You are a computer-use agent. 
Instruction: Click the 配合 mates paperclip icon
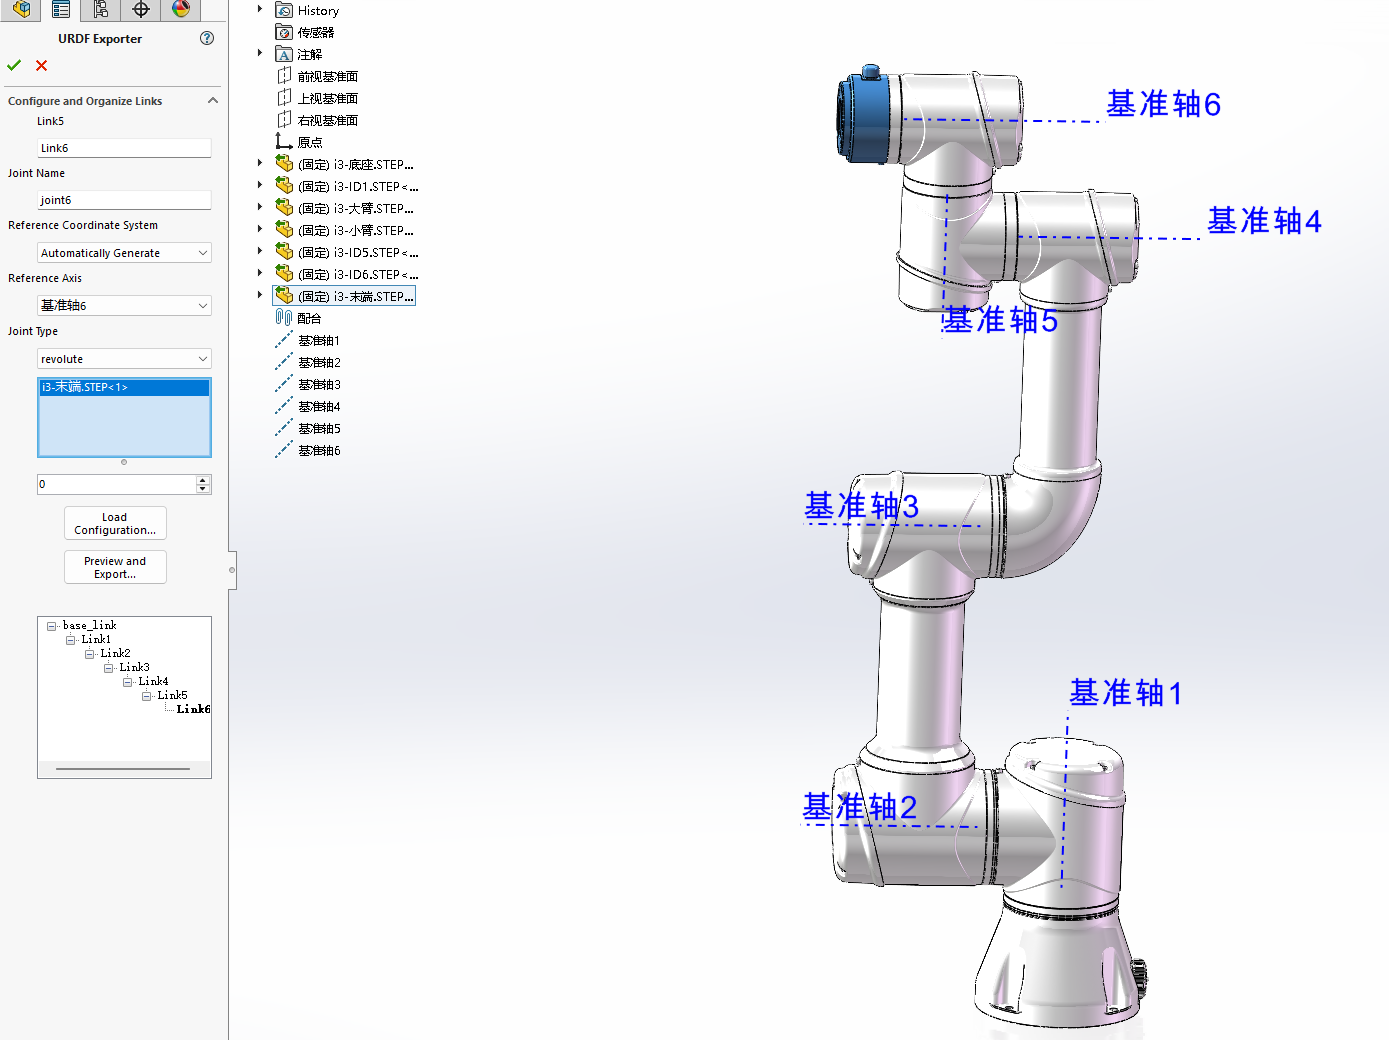(284, 318)
